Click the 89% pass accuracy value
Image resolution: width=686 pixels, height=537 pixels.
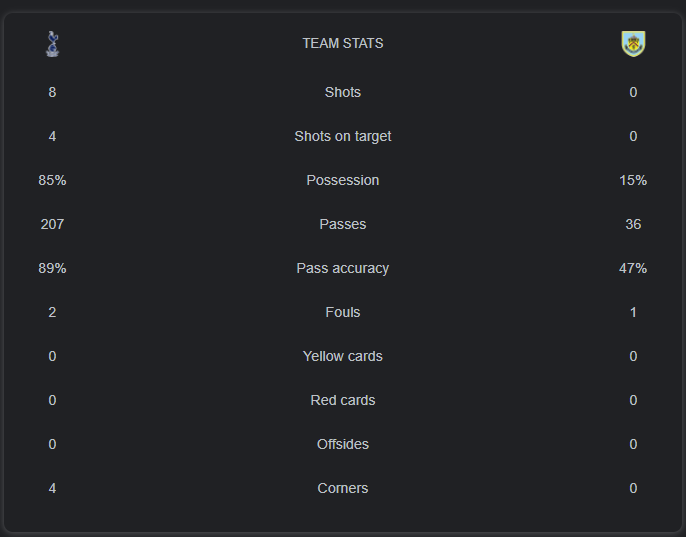point(52,268)
